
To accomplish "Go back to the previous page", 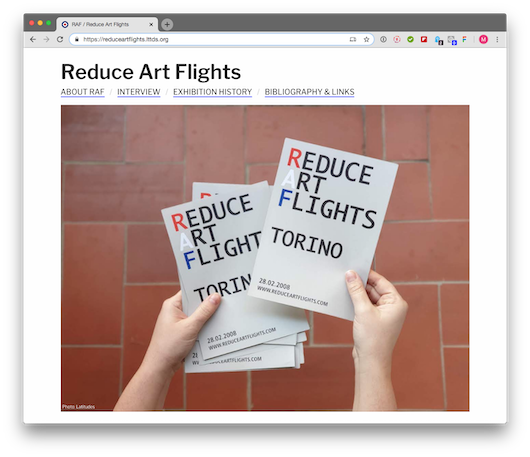I will coord(33,40).
